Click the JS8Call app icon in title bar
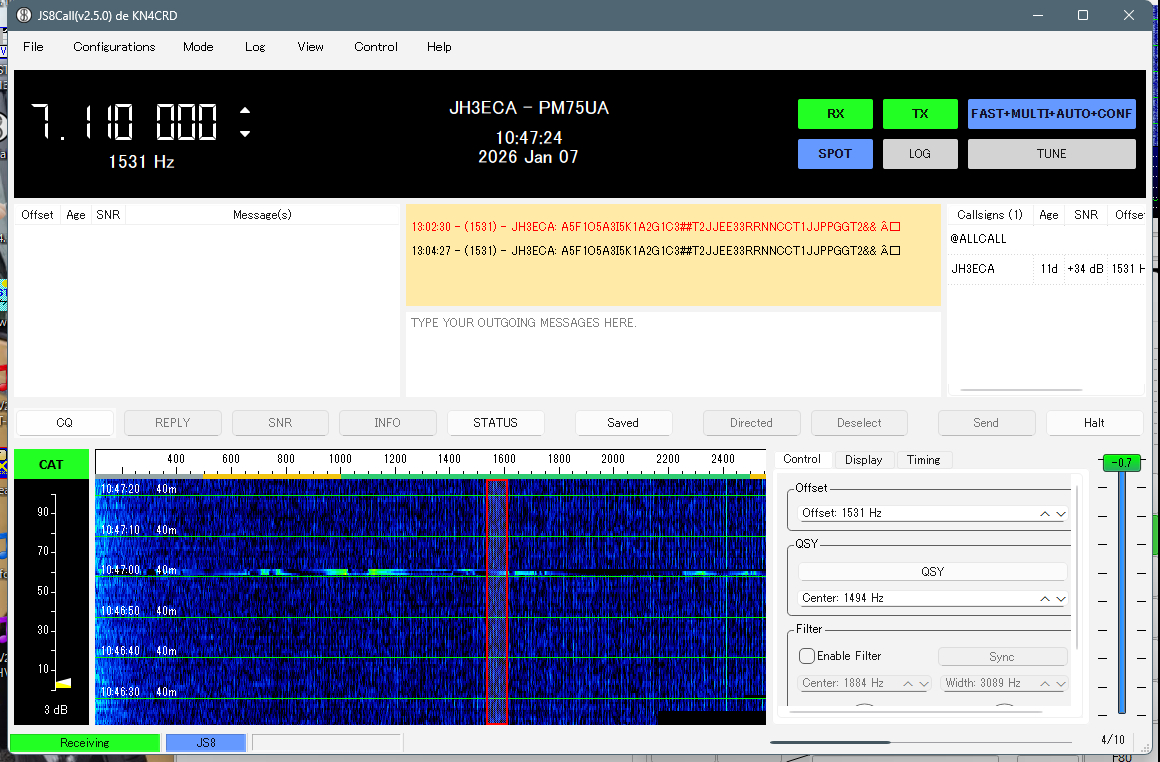Screen dimensions: 1160x762 23,15
